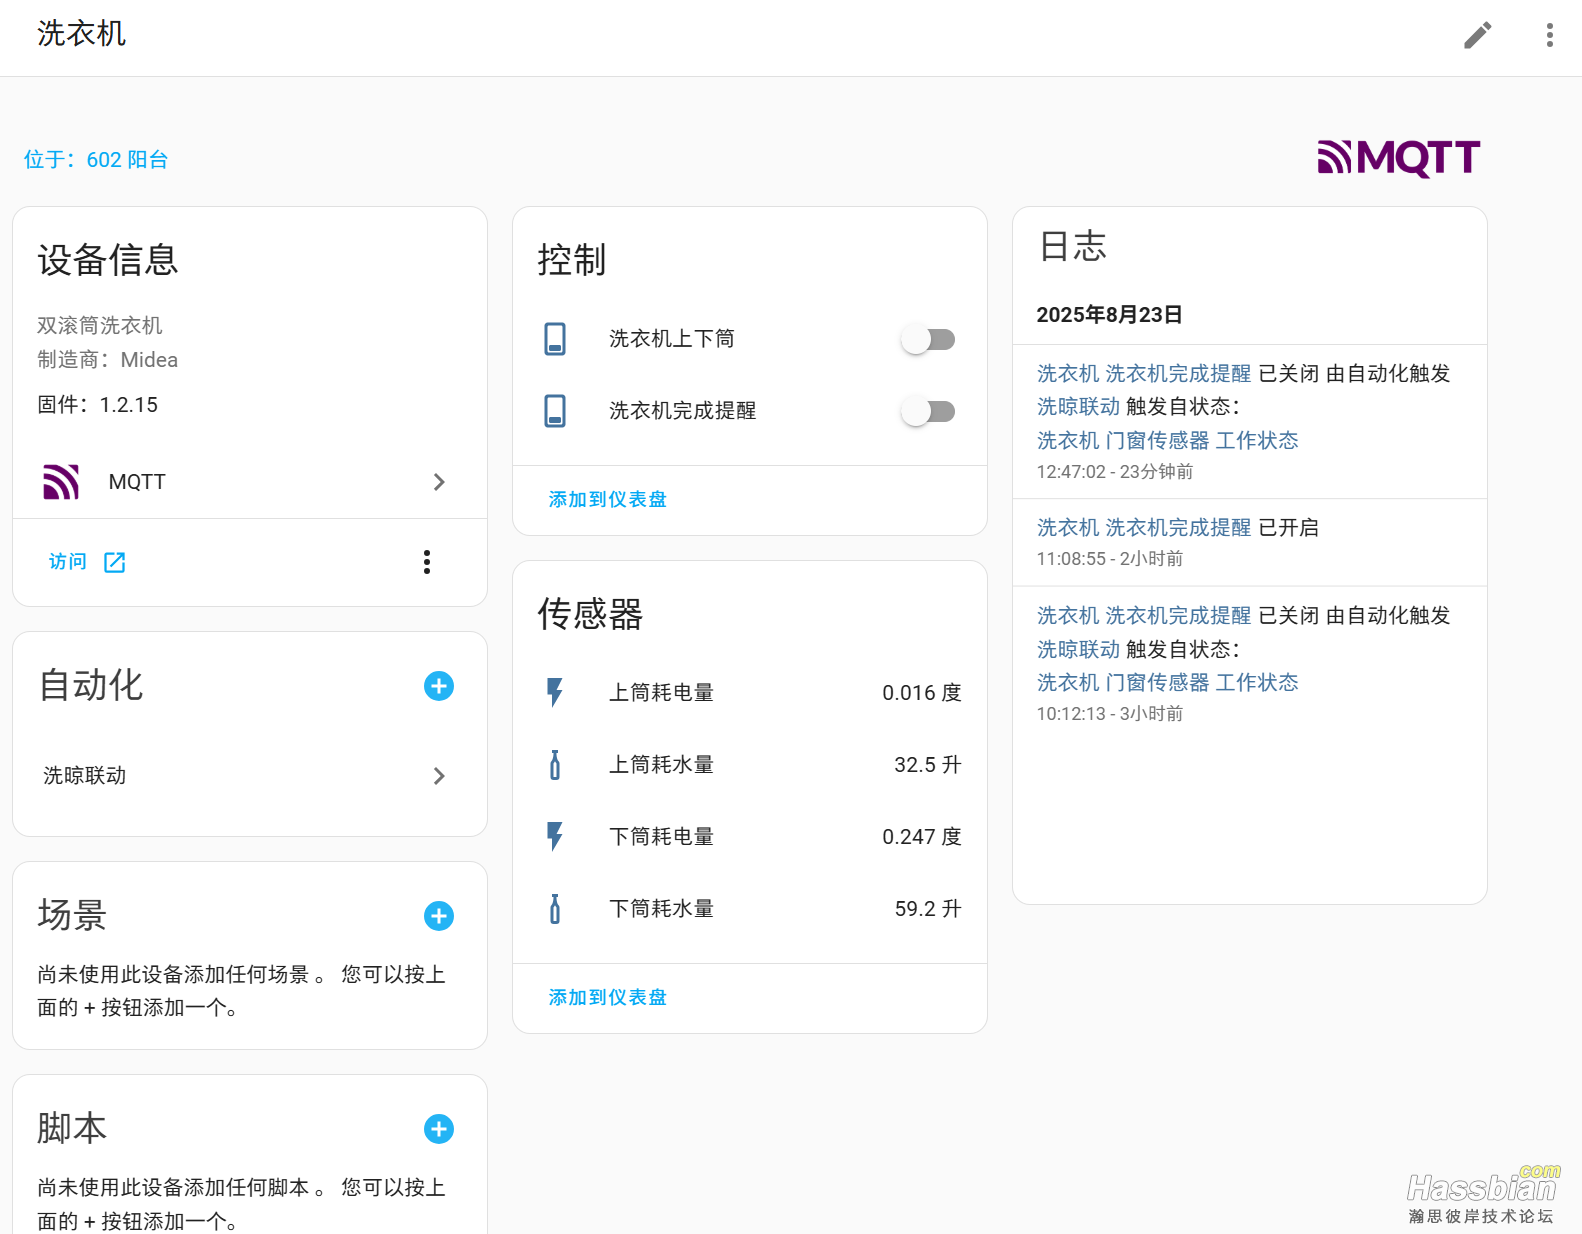Viewport: 1582px width, 1234px height.
Task: Open the 上筒耗水量 sensor entity
Action: coord(750,765)
